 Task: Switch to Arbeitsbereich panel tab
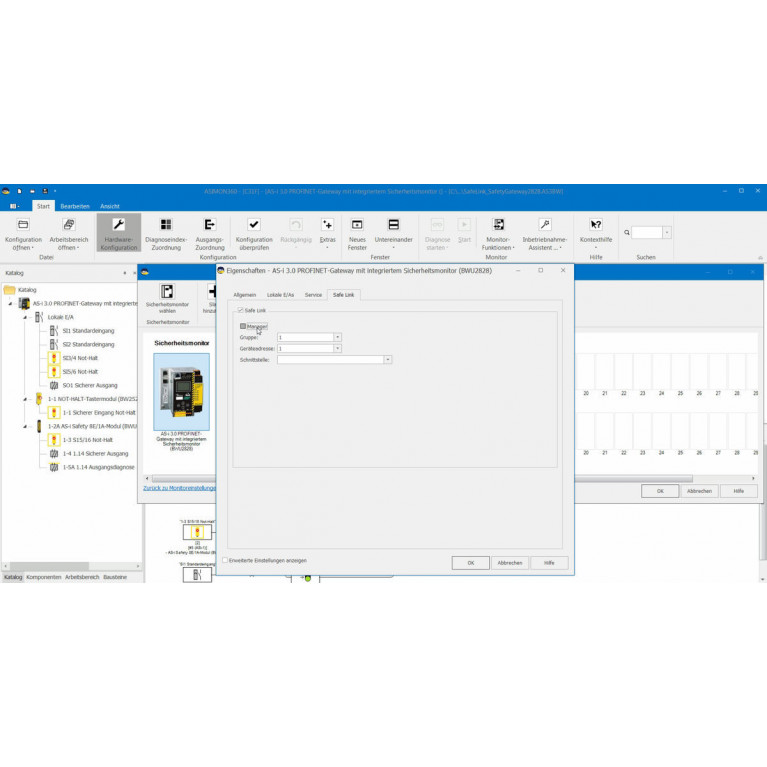(x=82, y=577)
